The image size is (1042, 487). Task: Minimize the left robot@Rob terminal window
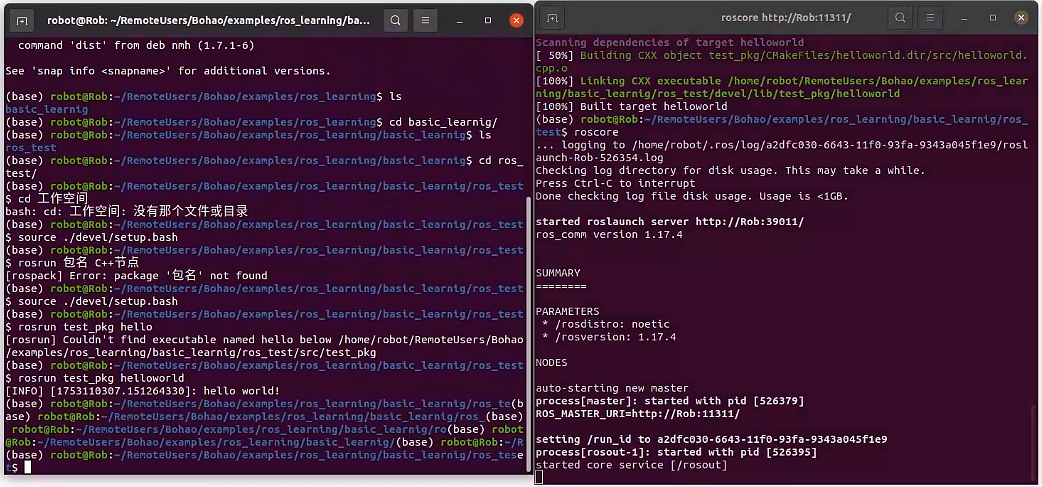coord(459,21)
